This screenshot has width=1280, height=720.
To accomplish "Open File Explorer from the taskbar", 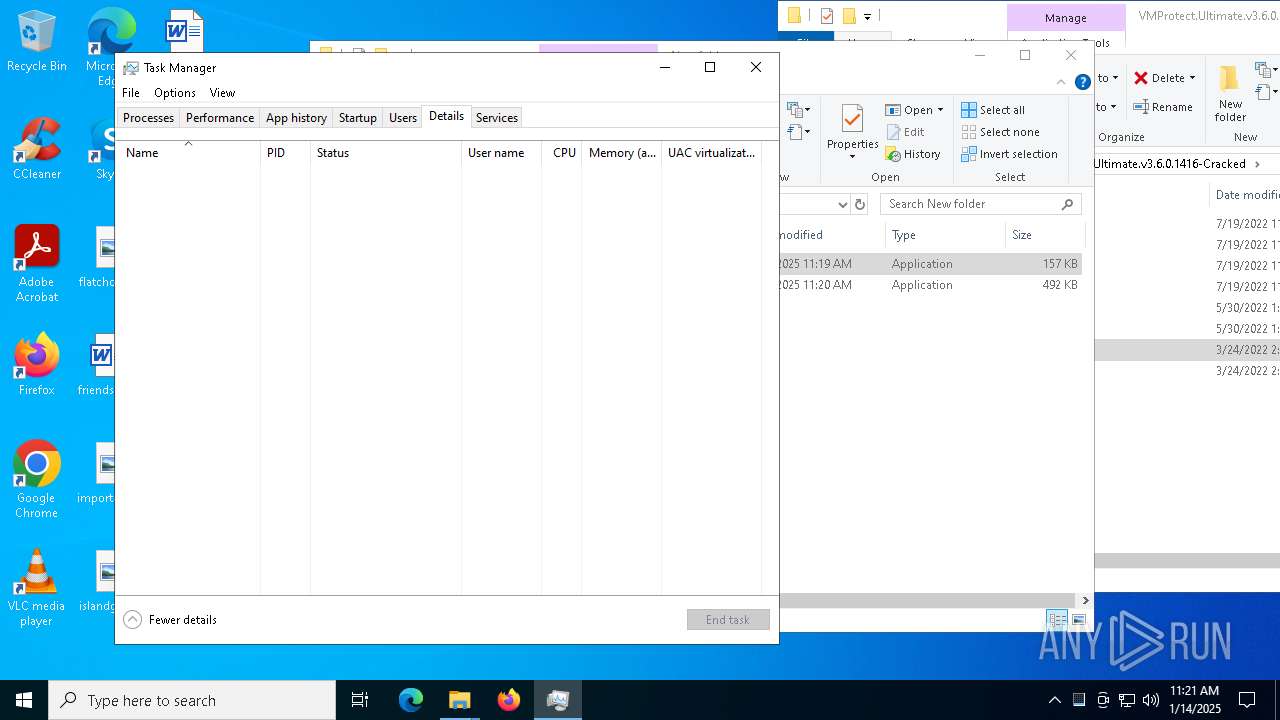I will [460, 700].
